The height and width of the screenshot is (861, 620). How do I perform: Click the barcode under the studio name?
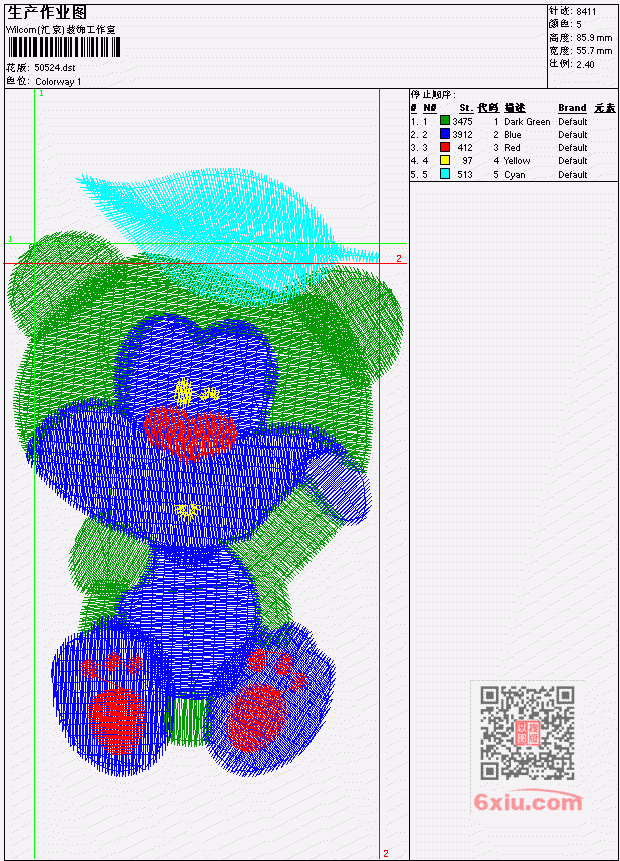(64, 47)
